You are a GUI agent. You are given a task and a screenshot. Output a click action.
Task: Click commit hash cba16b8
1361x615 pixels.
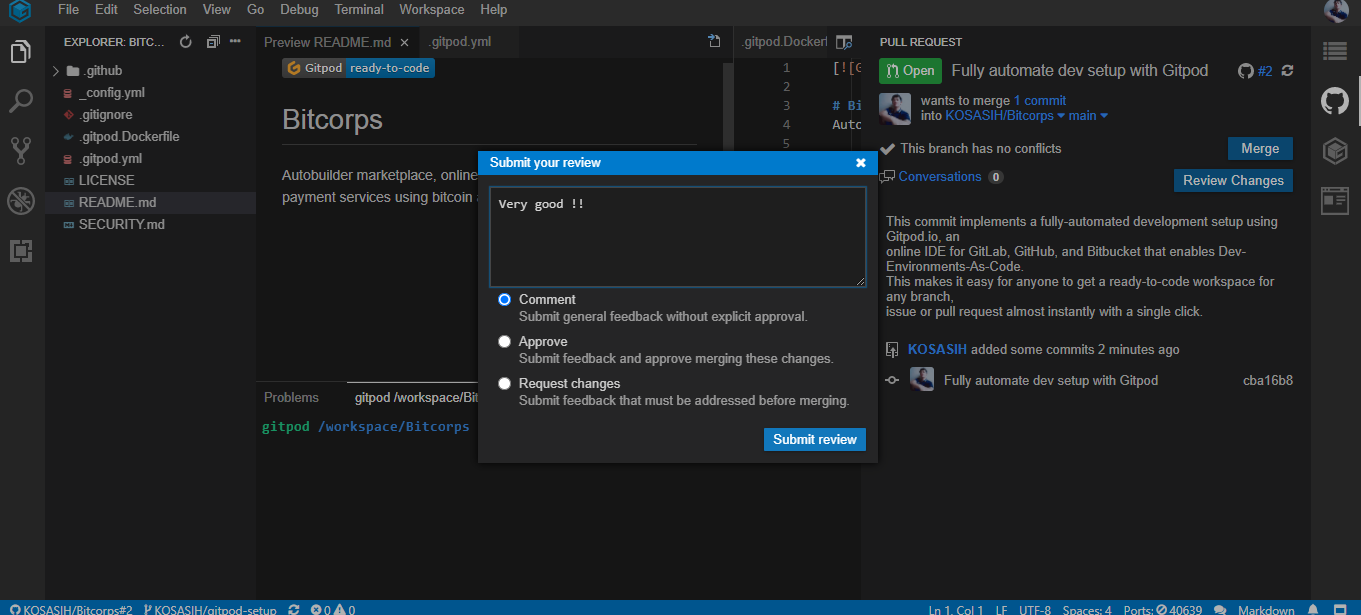(1268, 380)
